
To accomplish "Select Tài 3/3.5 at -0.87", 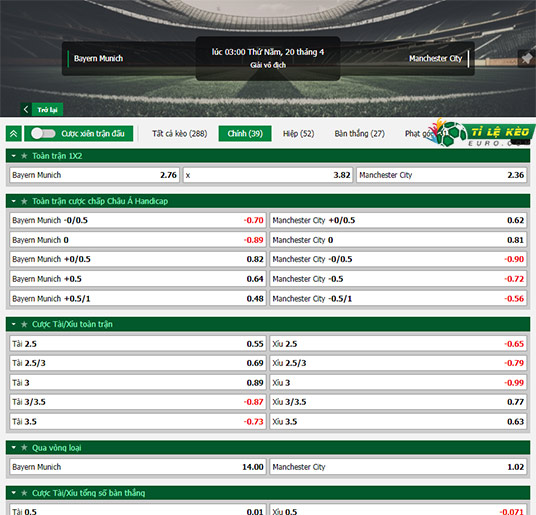I will tap(138, 402).
